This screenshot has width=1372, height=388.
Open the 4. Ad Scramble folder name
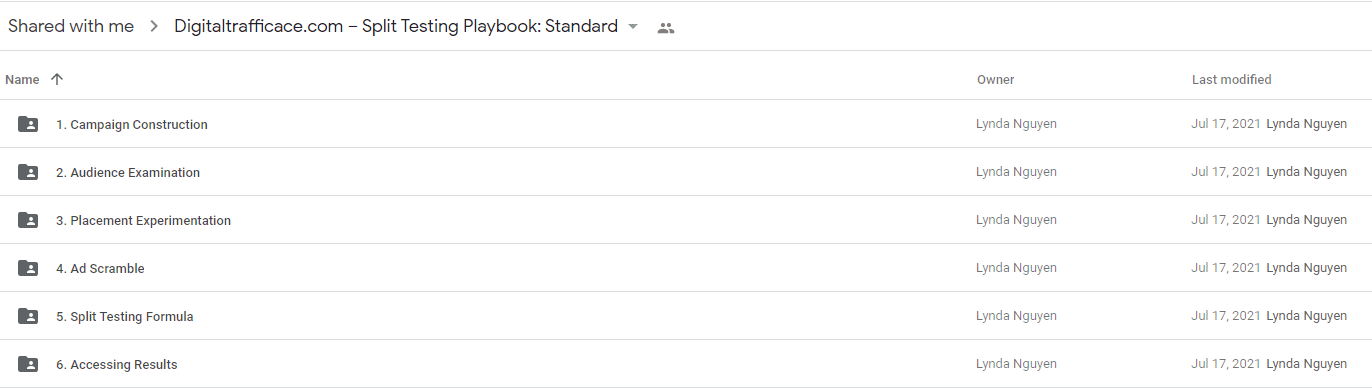pyautogui.click(x=100, y=268)
